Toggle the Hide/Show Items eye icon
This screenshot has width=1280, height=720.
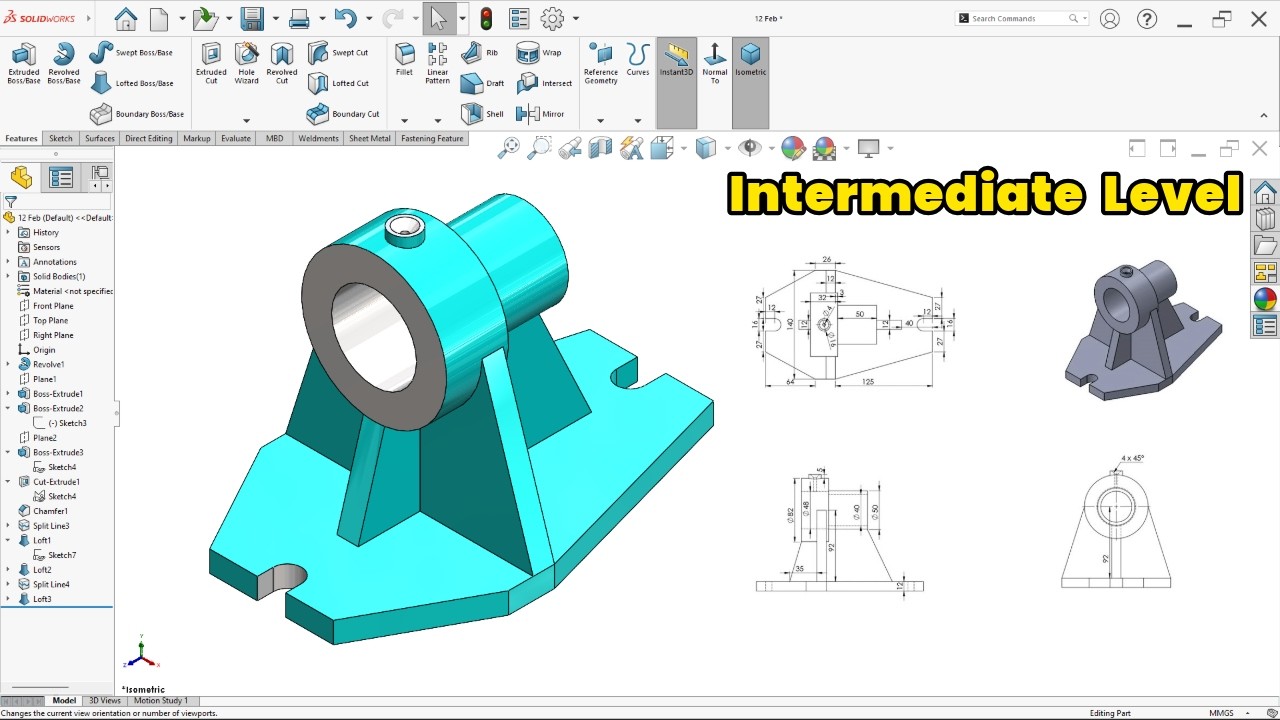750,148
